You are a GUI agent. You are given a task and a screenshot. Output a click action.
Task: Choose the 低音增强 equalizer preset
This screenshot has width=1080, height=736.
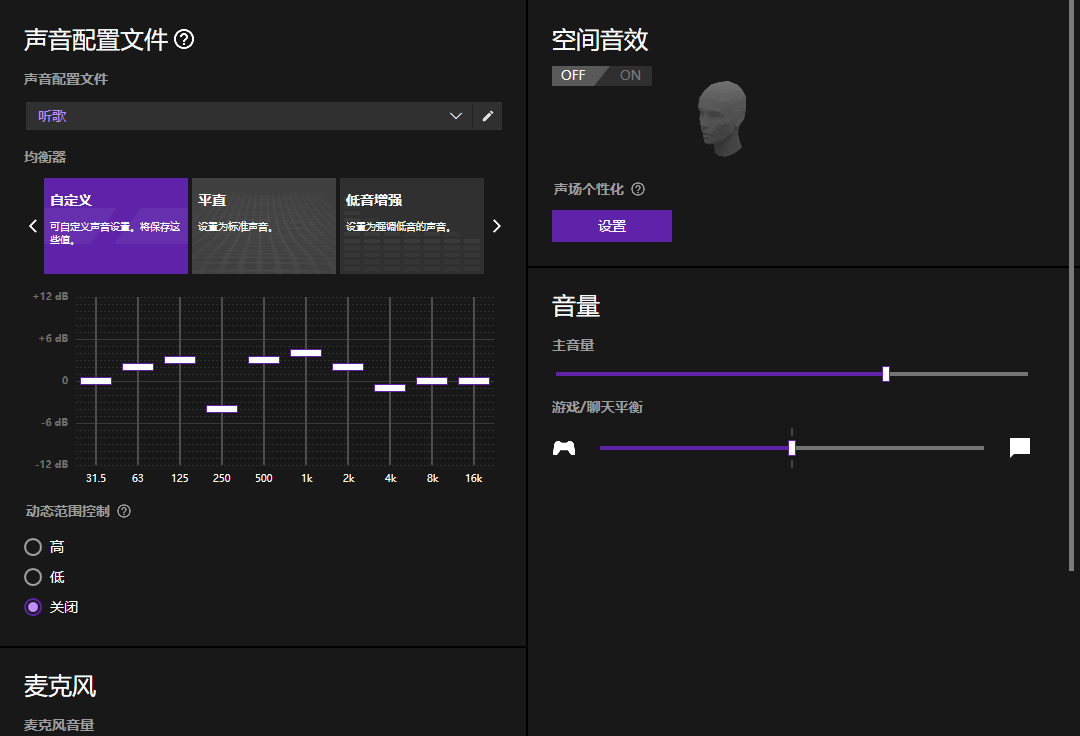coord(412,226)
